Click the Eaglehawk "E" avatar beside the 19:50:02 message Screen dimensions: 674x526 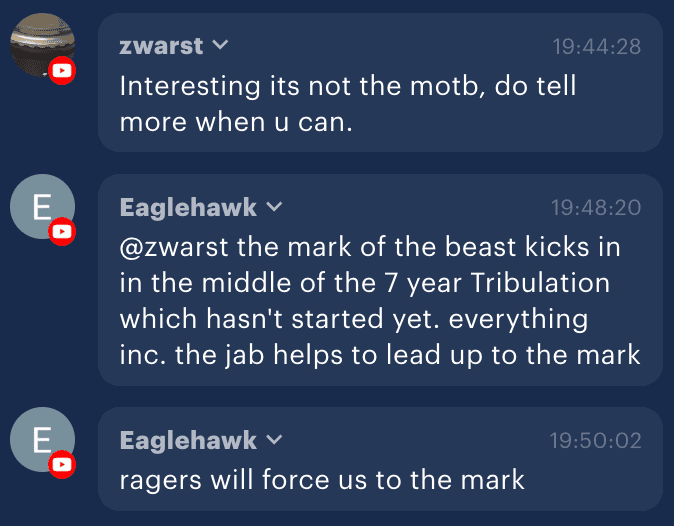(x=41, y=440)
